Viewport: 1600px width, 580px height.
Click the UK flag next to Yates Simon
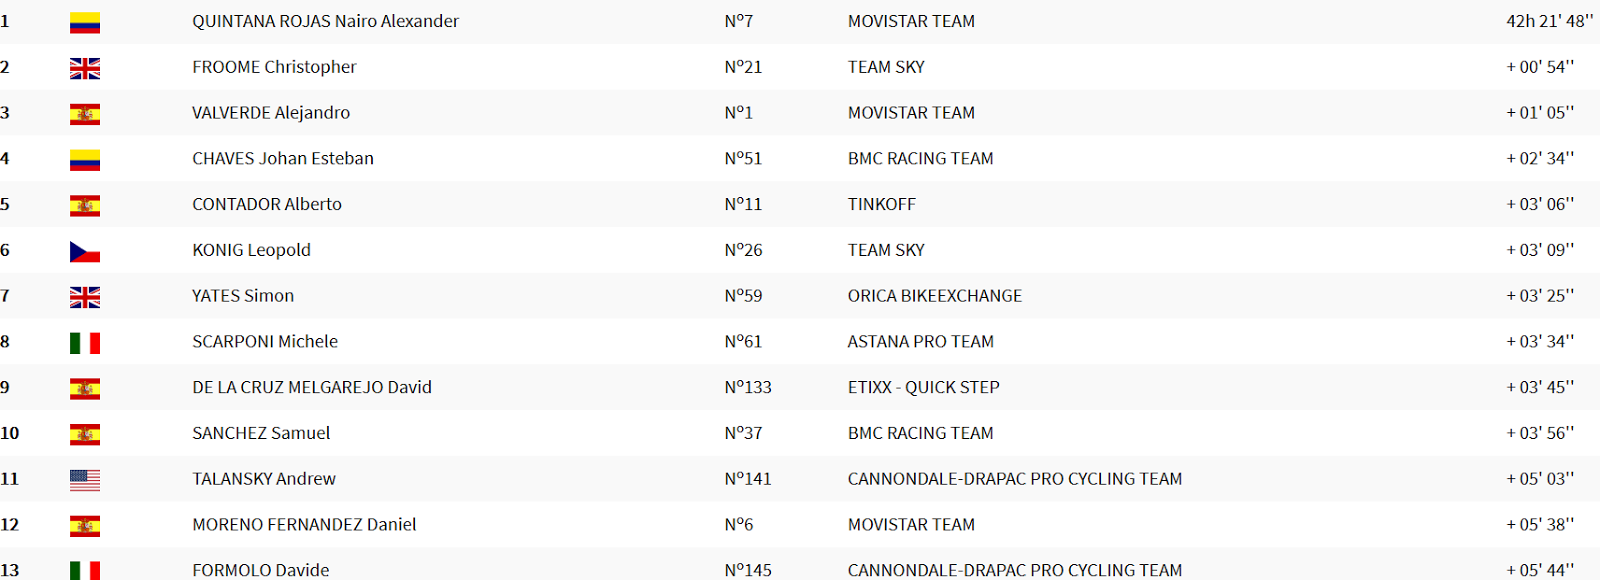coord(85,297)
